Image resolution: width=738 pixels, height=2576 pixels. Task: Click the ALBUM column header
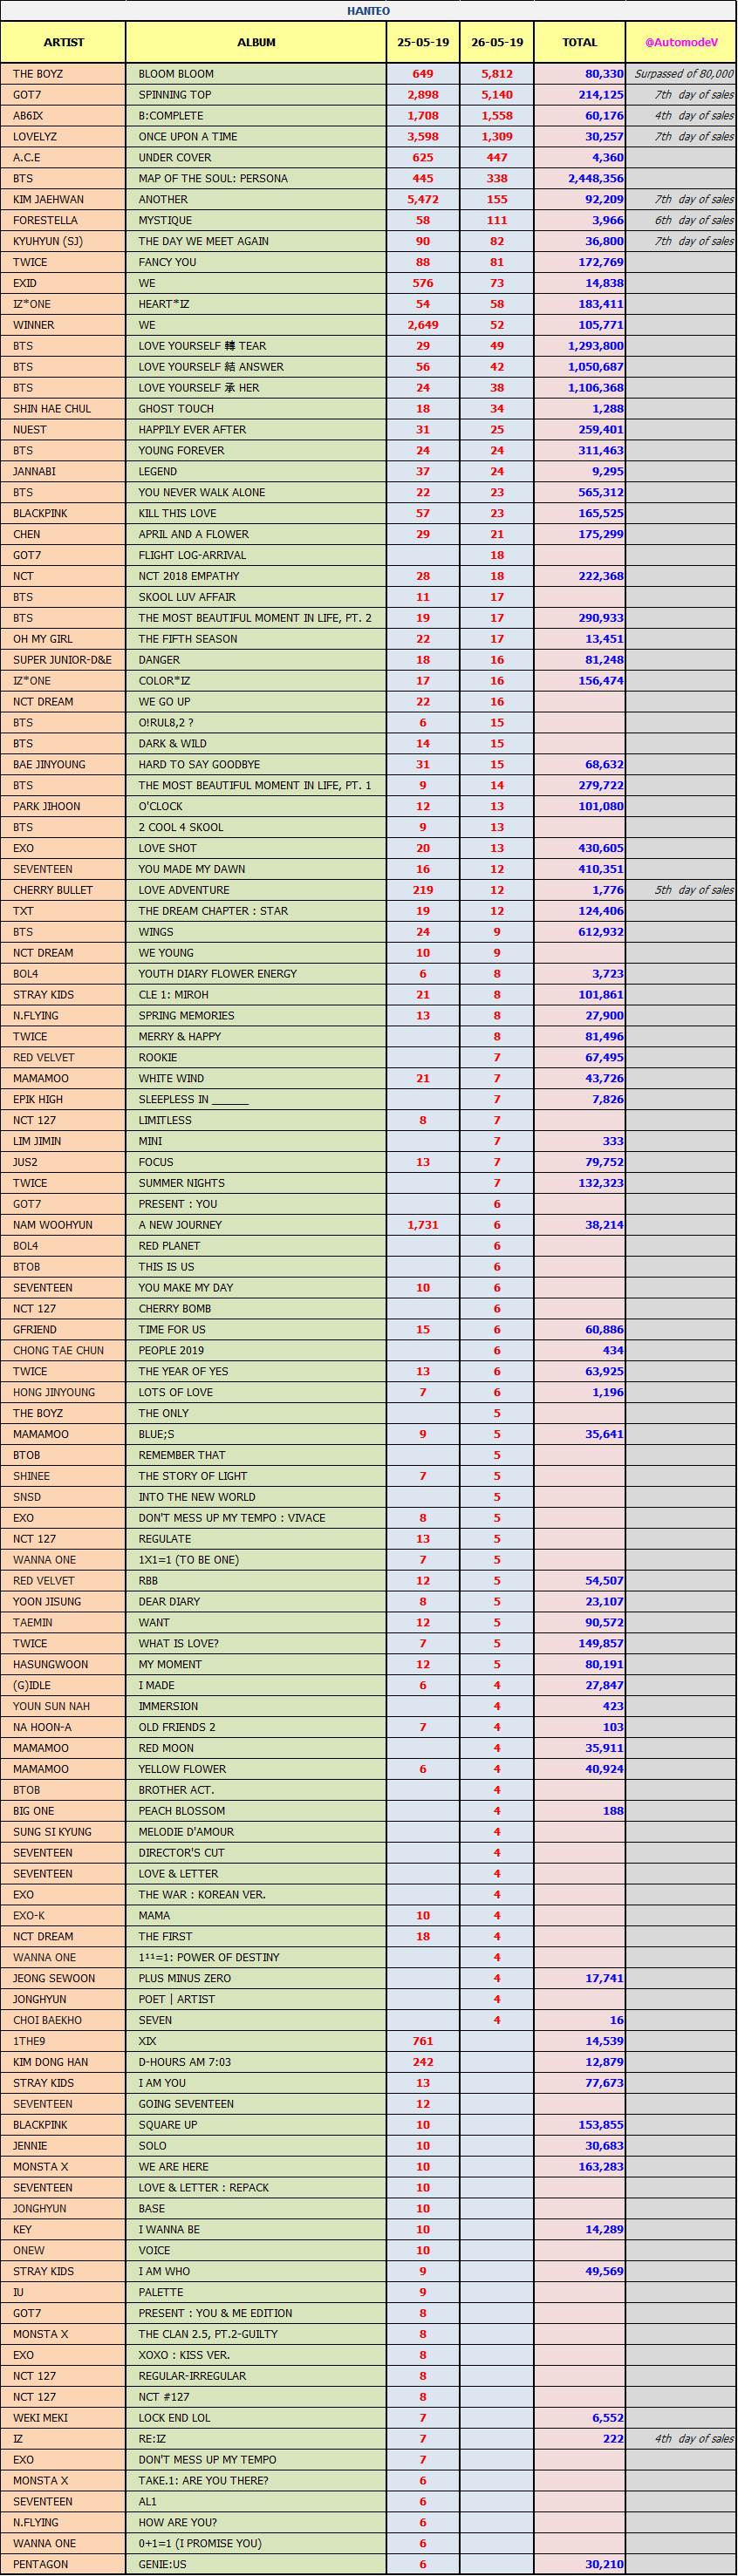(256, 43)
